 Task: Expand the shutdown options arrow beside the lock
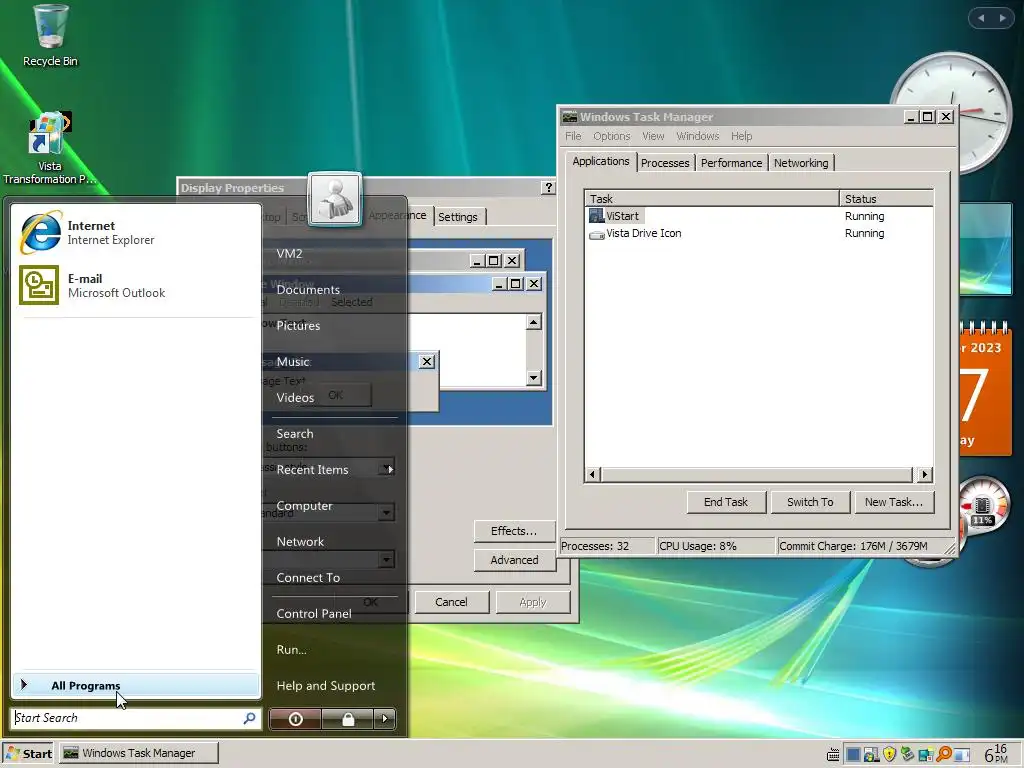pyautogui.click(x=385, y=719)
